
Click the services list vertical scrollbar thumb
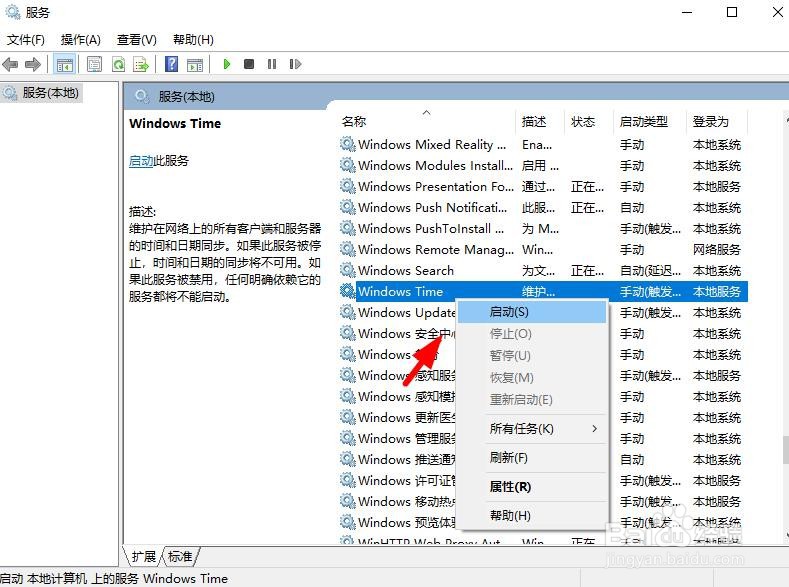785,449
